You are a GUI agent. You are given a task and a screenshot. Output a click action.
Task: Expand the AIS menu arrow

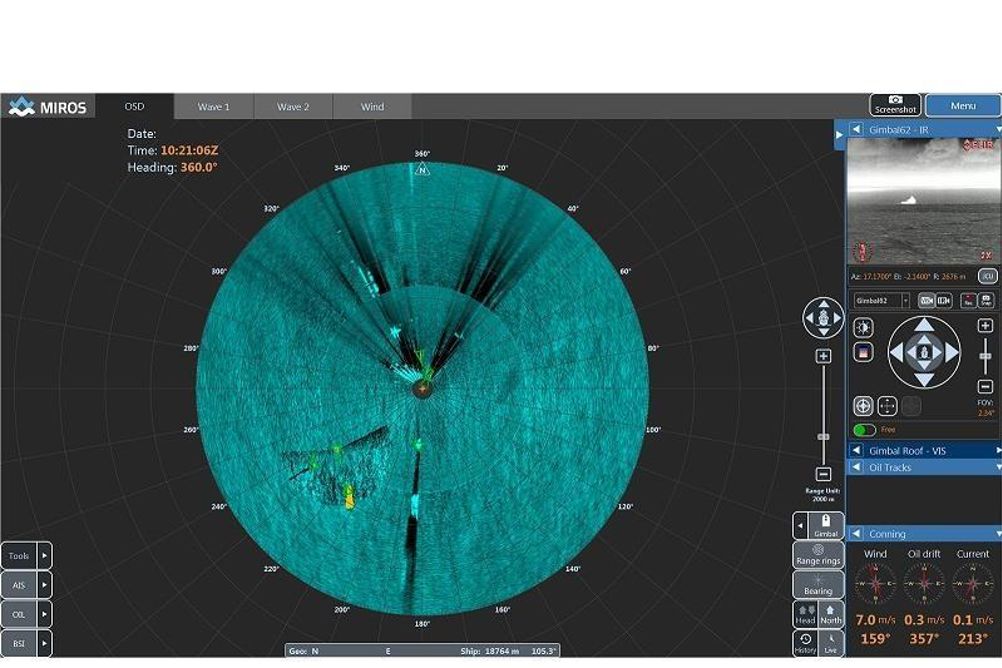(x=44, y=585)
